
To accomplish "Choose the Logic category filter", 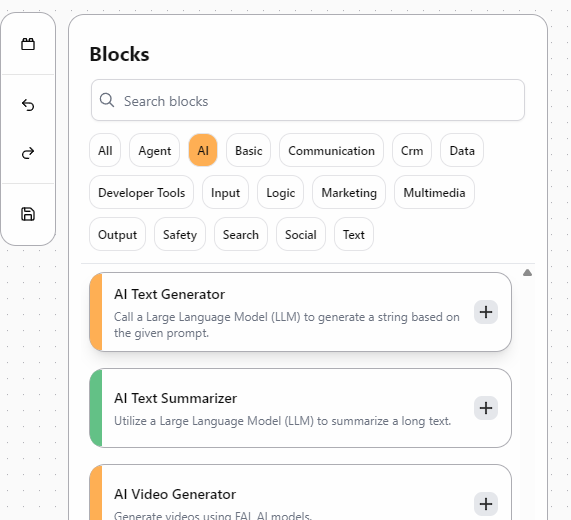I will pos(280,192).
